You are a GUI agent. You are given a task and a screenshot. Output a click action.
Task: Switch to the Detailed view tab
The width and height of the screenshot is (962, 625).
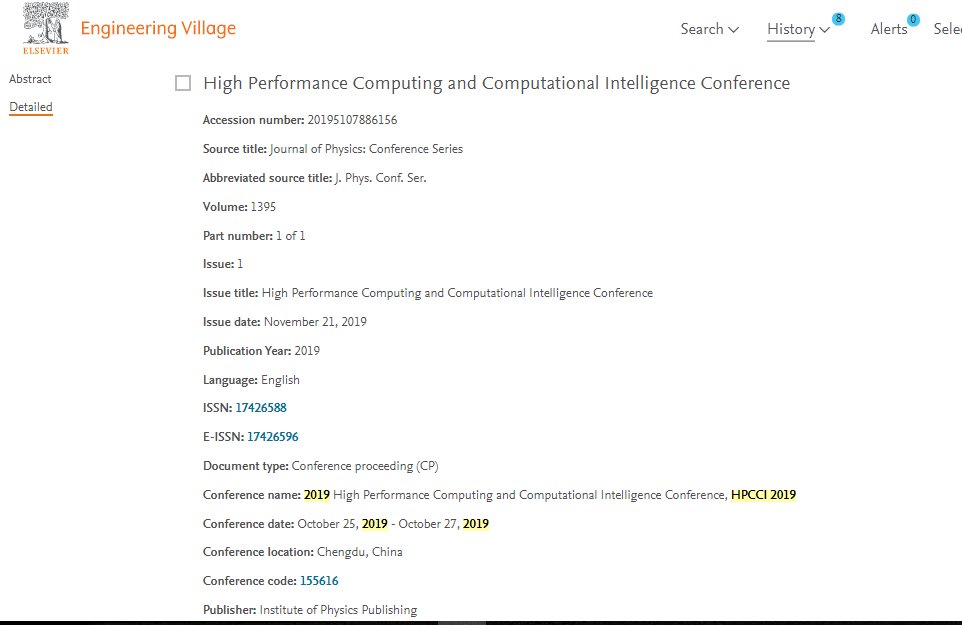click(x=31, y=107)
